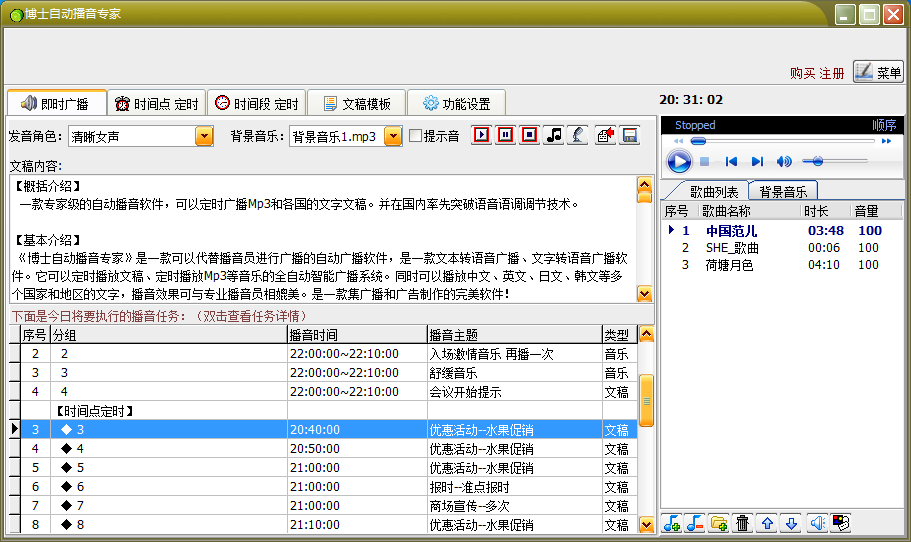The image size is (911, 542).
Task: Click the 注册 register link
Action: point(832,73)
